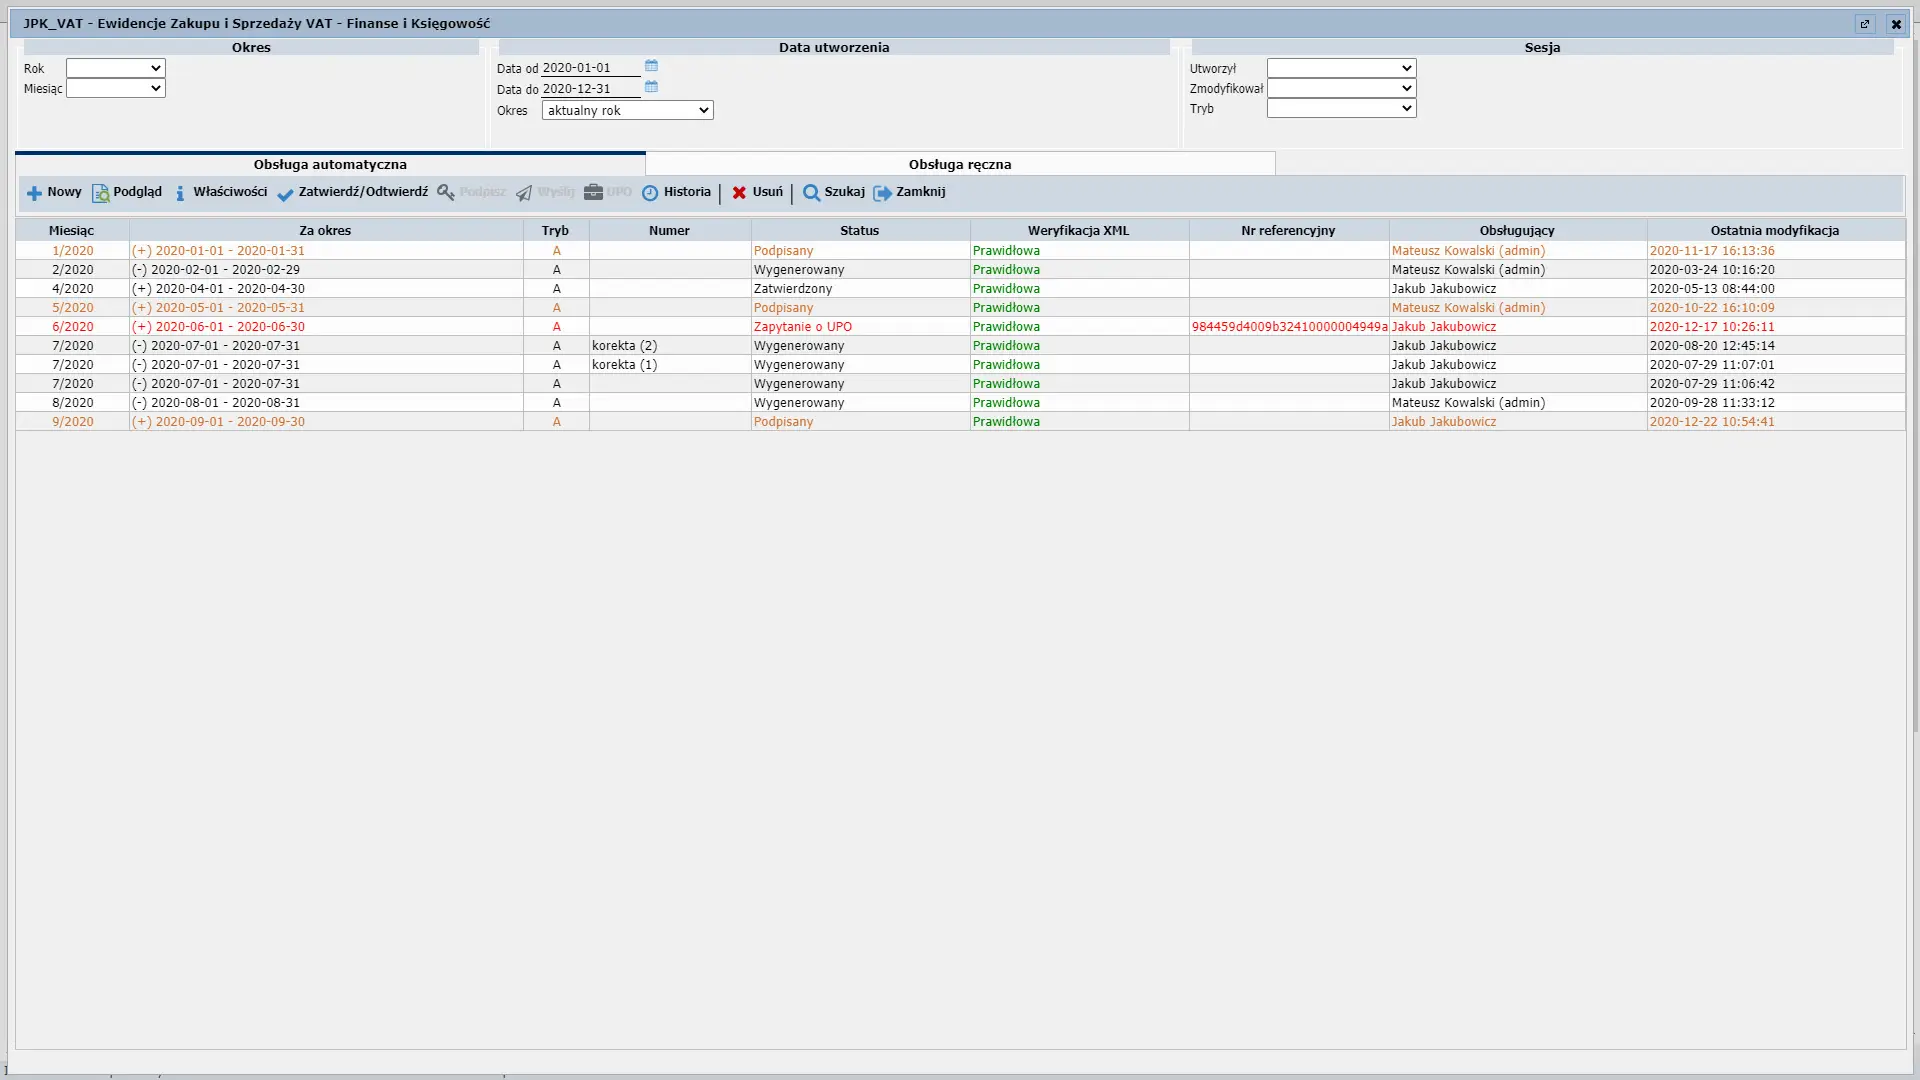Expand the Miesiąc dropdown
Image resolution: width=1920 pixels, height=1080 pixels.
115,88
